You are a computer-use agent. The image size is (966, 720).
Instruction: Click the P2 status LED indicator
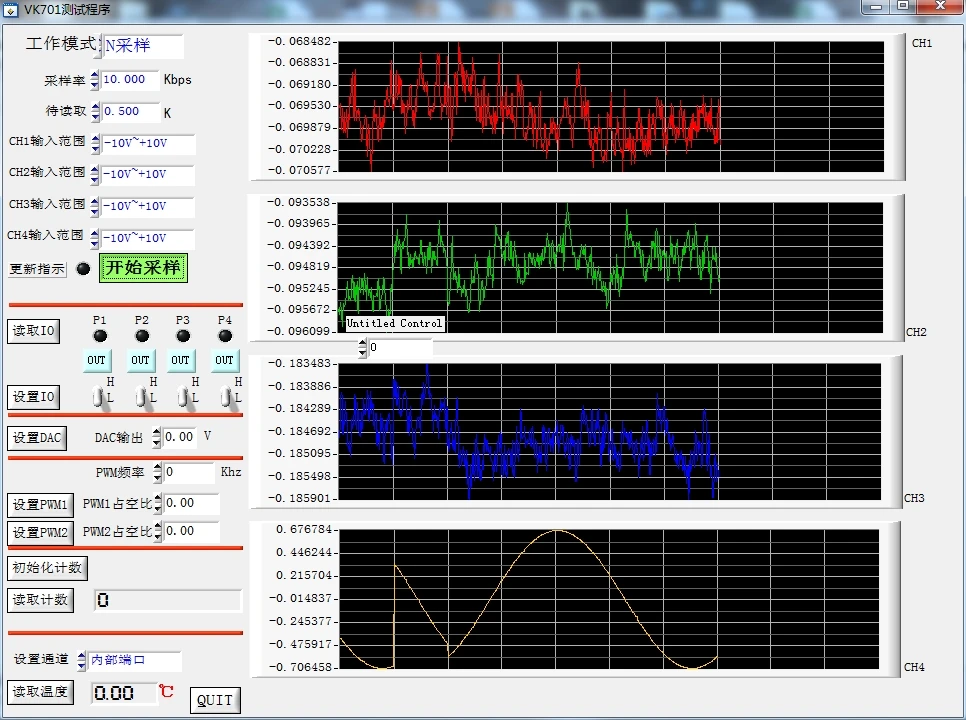[141, 336]
